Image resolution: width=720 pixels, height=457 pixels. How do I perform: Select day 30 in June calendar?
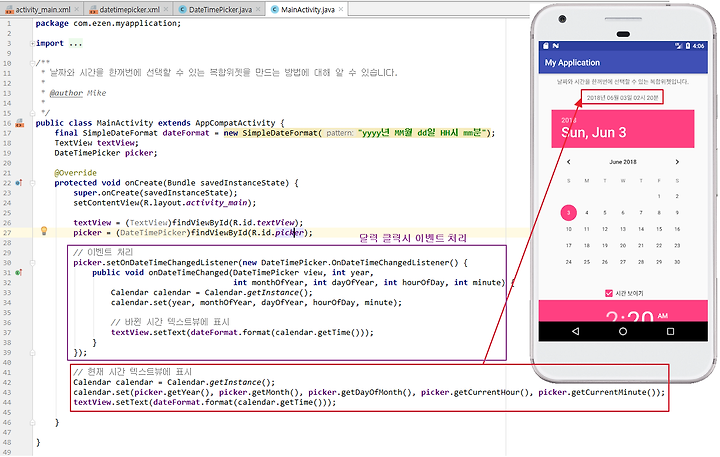(x=677, y=262)
